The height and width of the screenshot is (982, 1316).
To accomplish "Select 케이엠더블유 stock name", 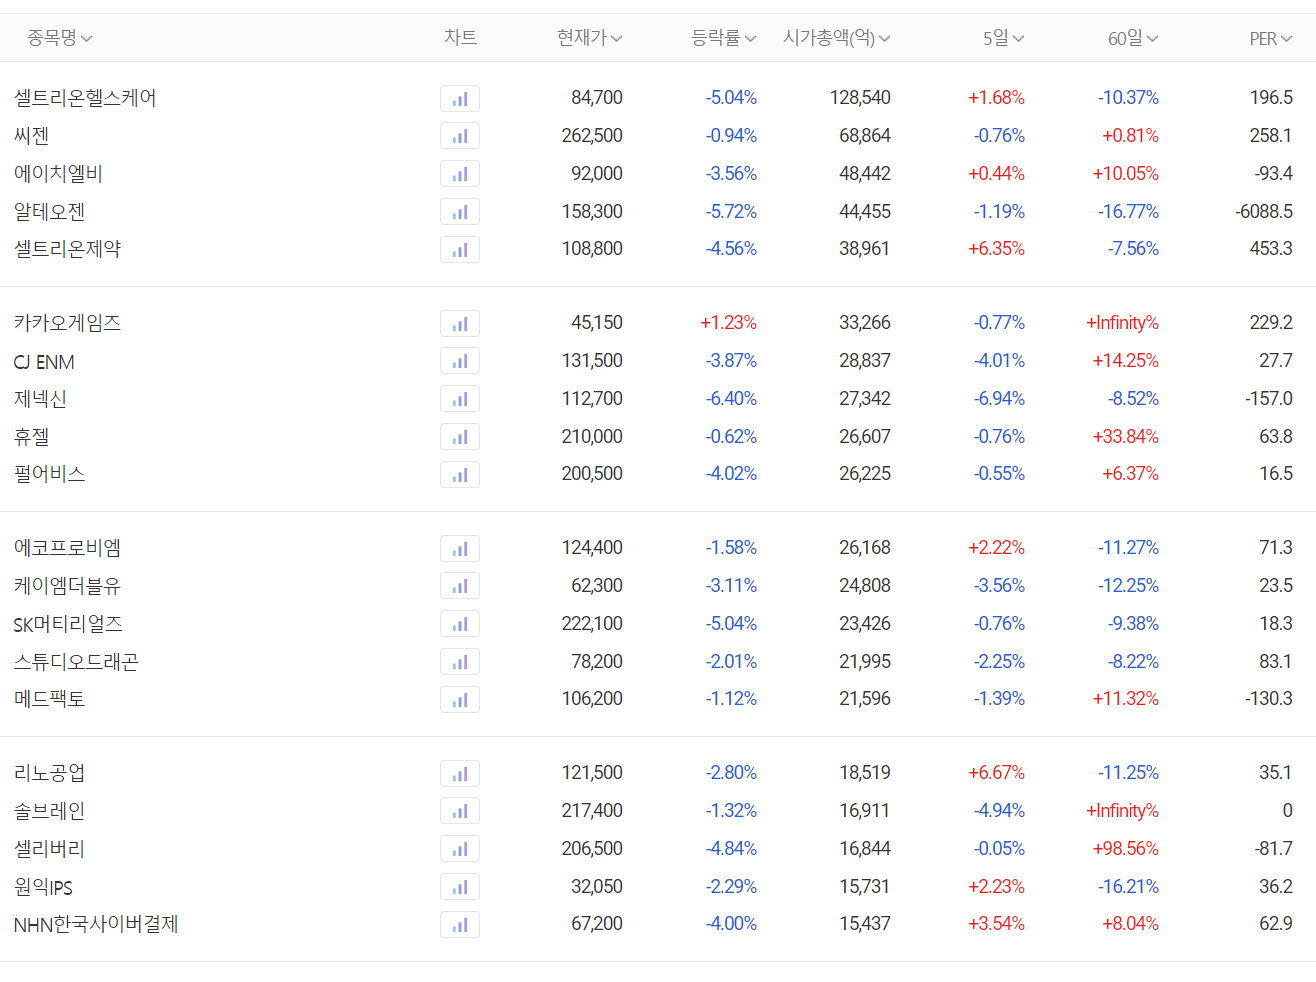I will click(x=67, y=586).
